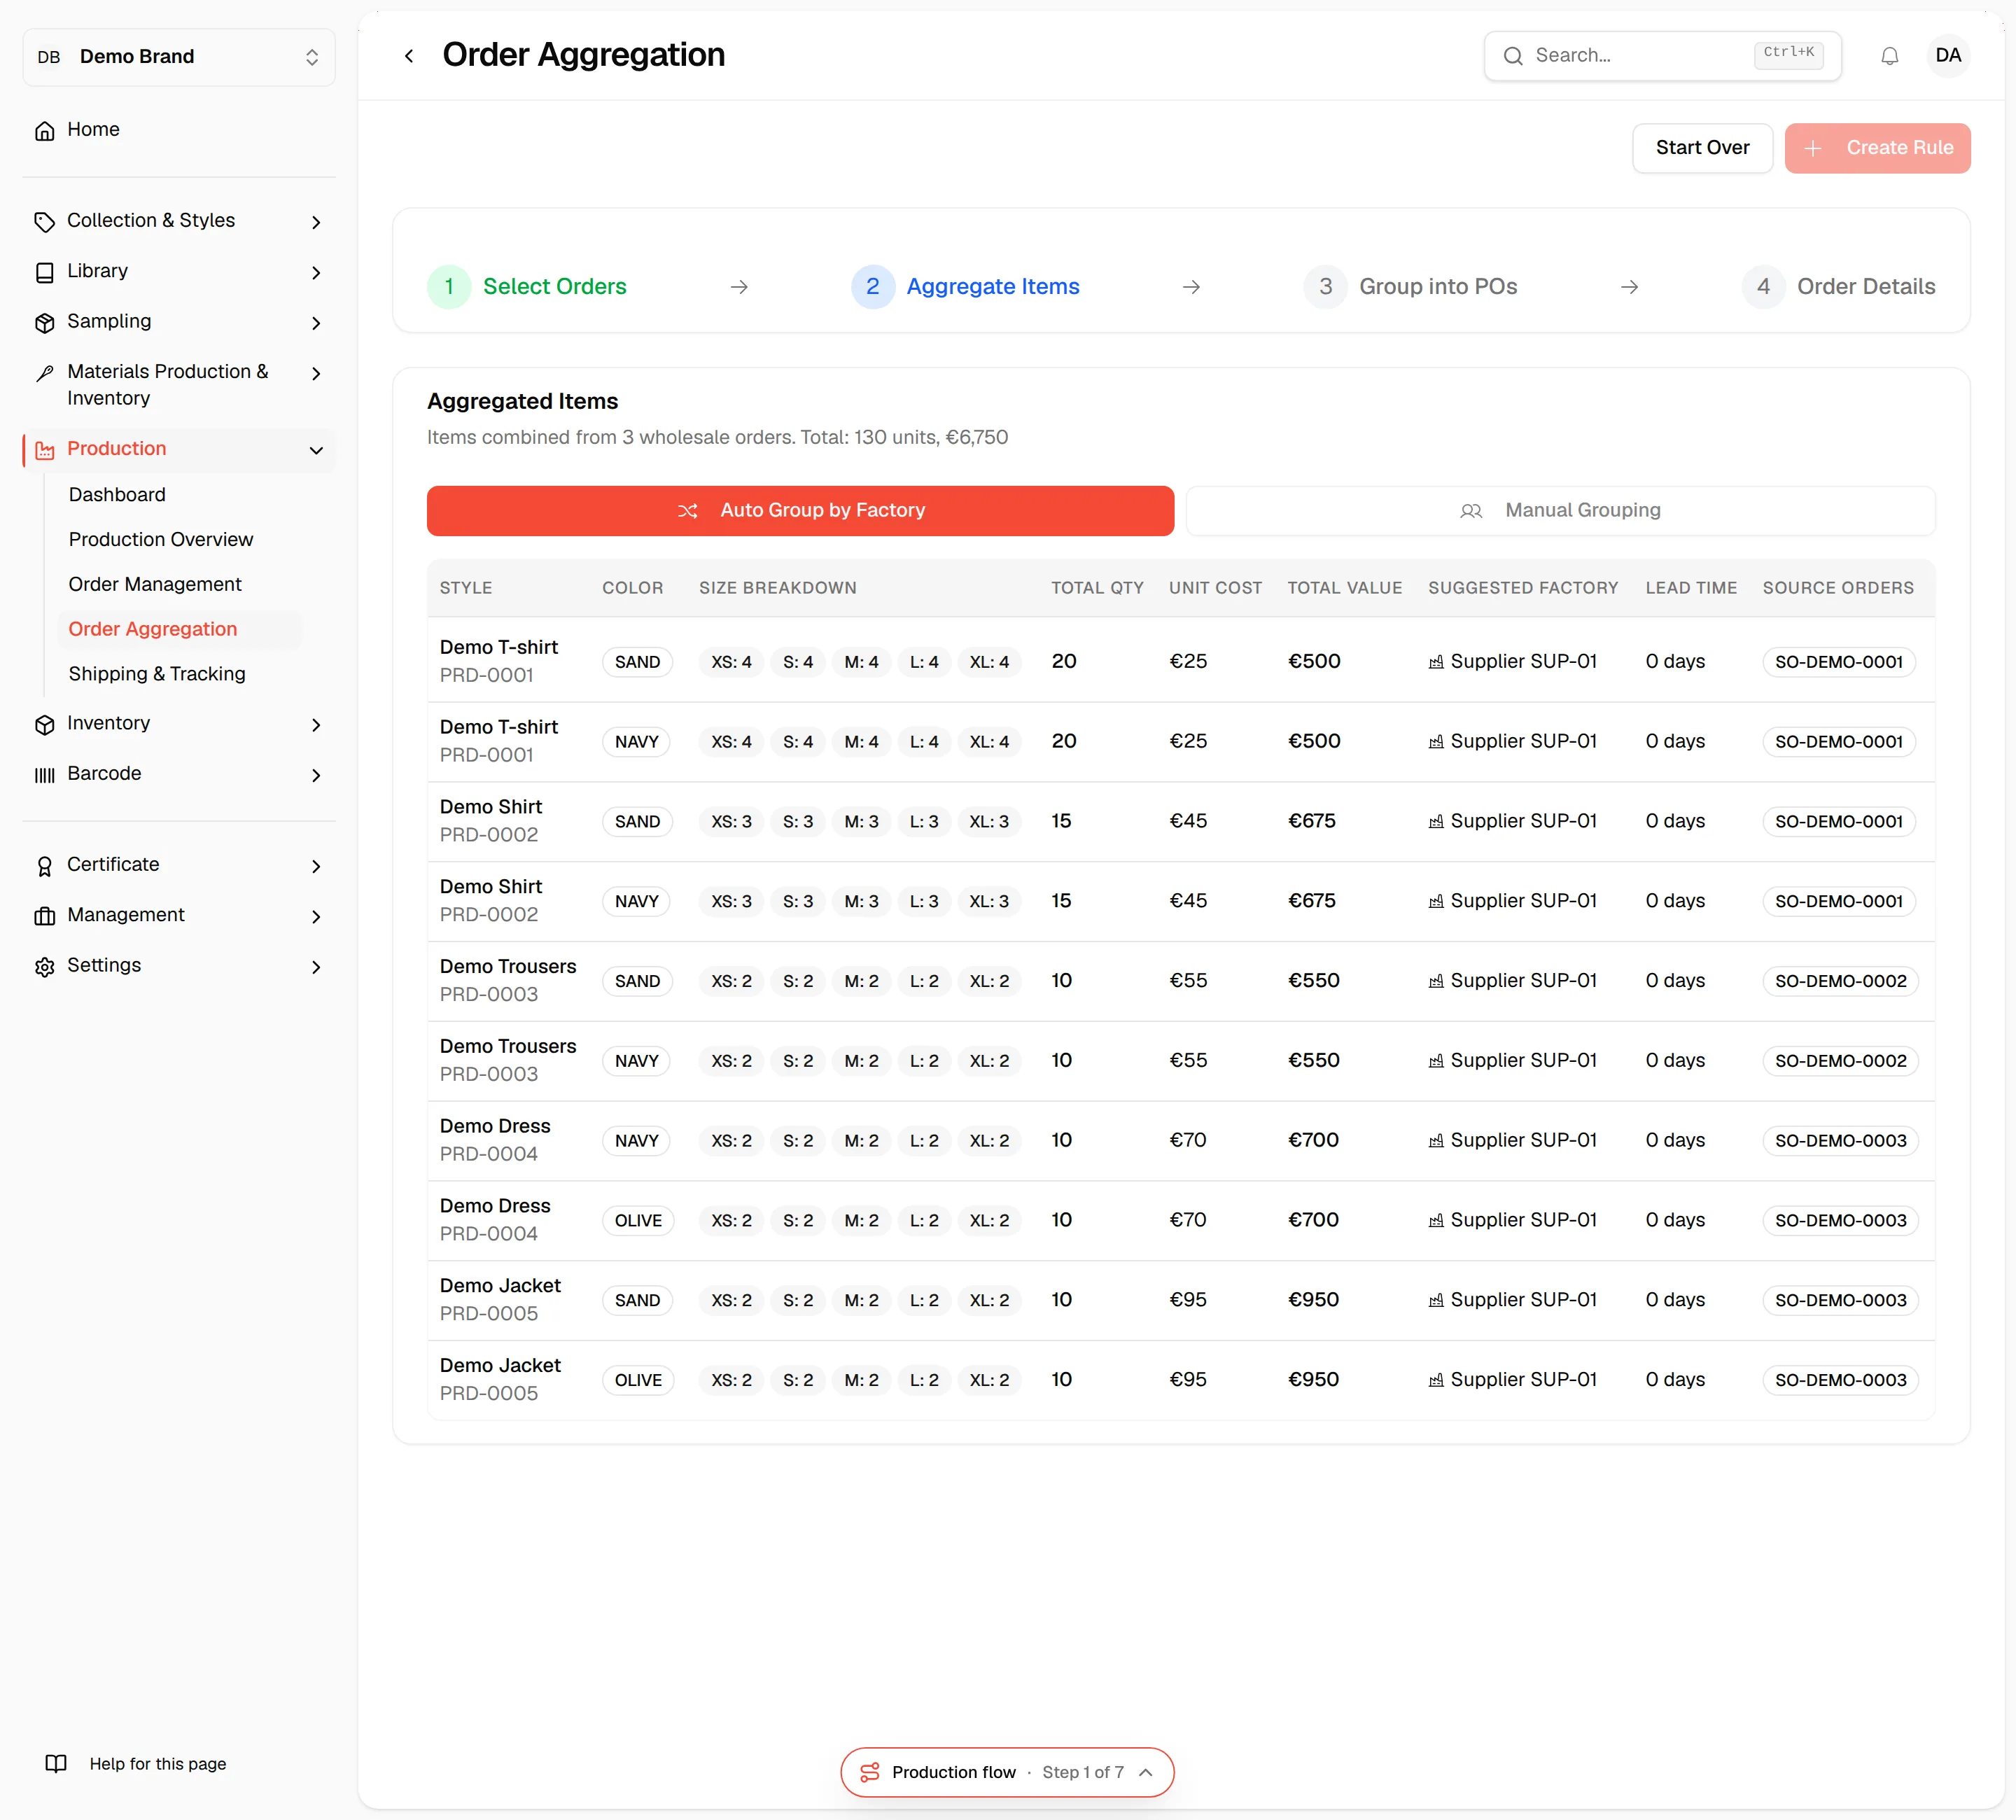
Task: Click the Production factory icon
Action: tap(45, 450)
